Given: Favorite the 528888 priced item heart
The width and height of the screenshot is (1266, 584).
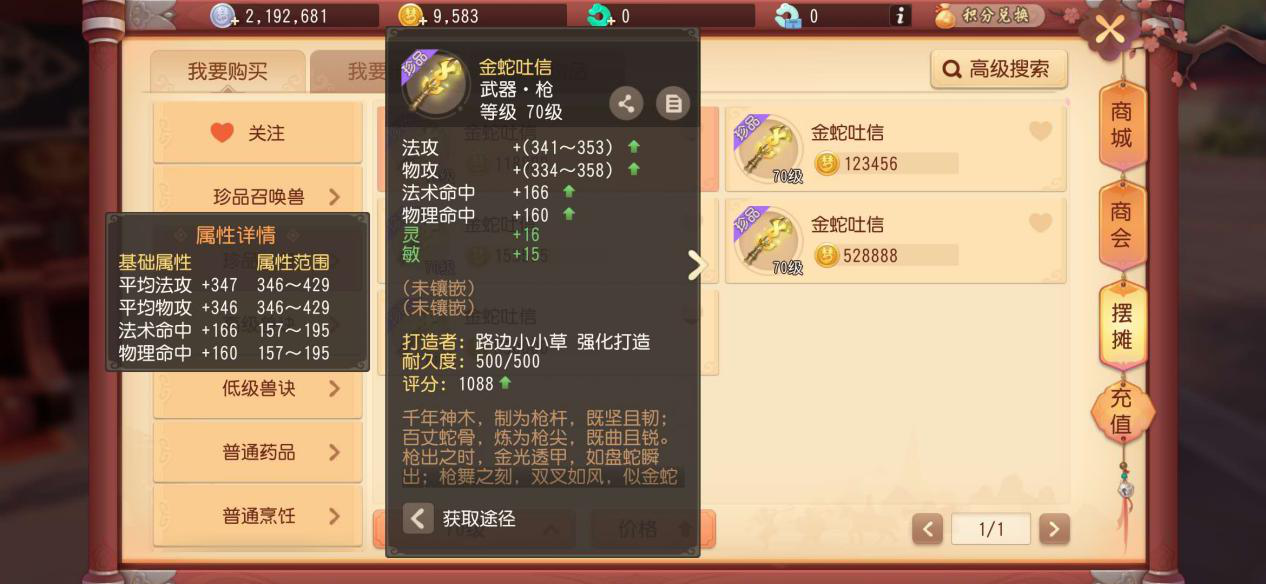Looking at the screenshot, I should click(1040, 223).
